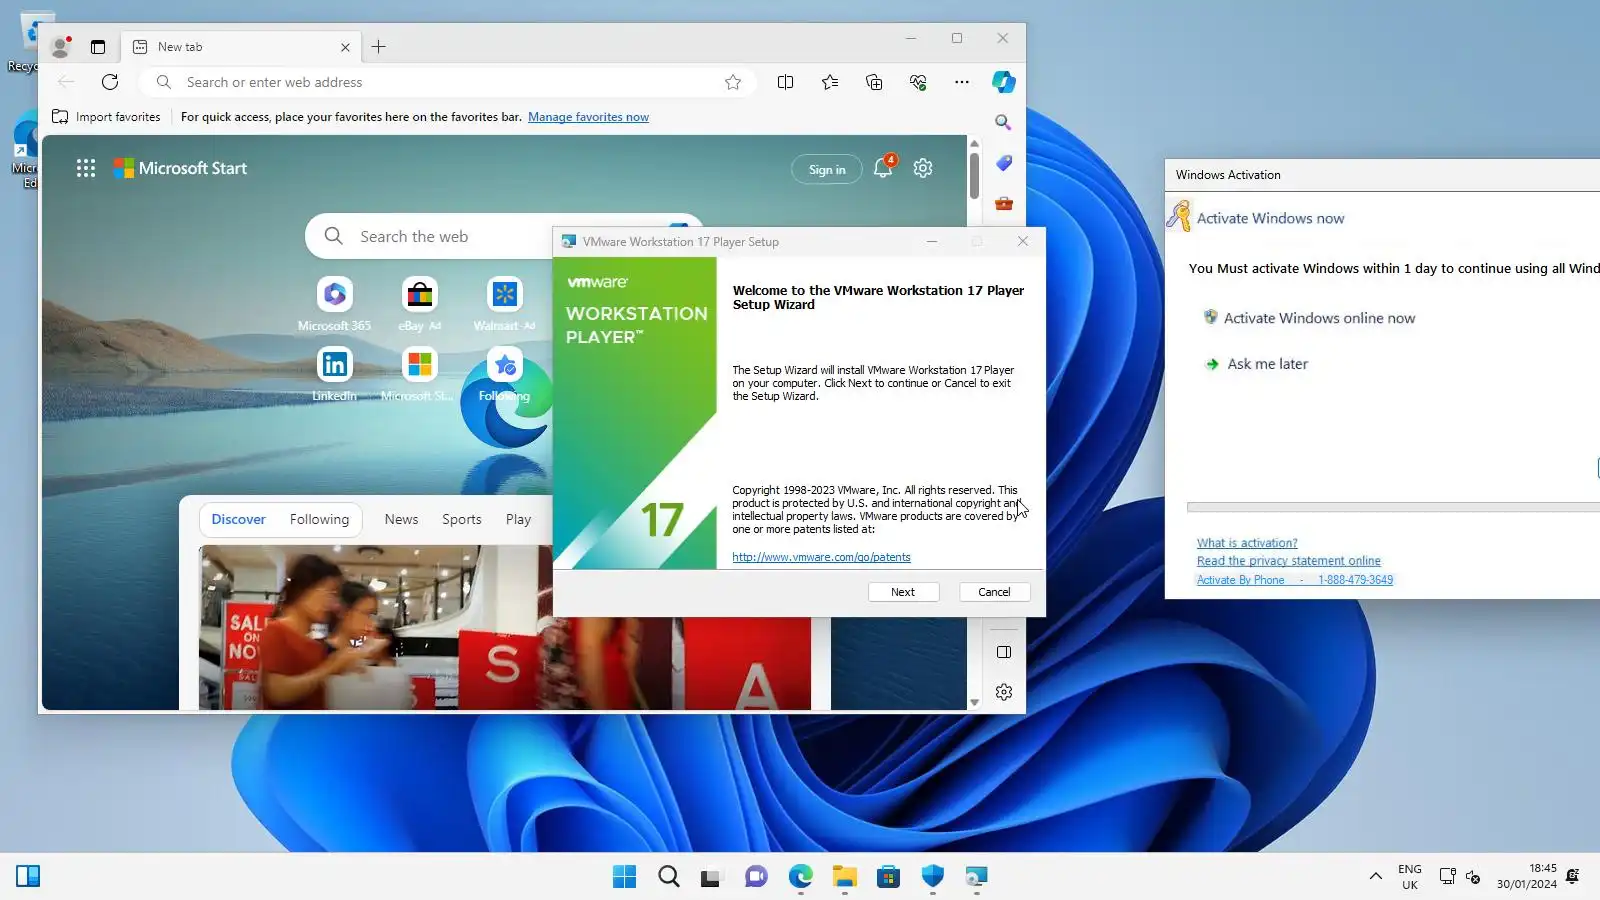Open the VMware patents link

click(821, 557)
